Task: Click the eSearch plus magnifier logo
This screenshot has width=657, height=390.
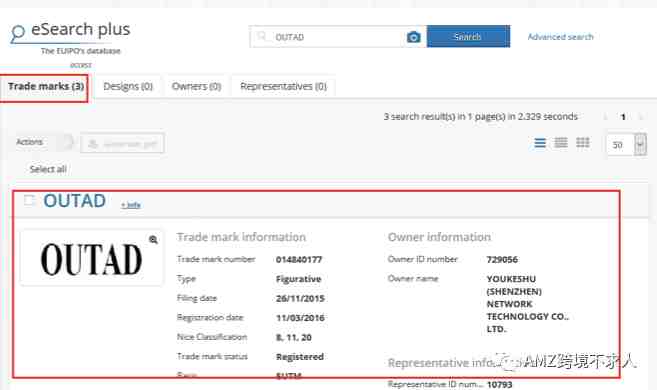Action: coord(18,34)
